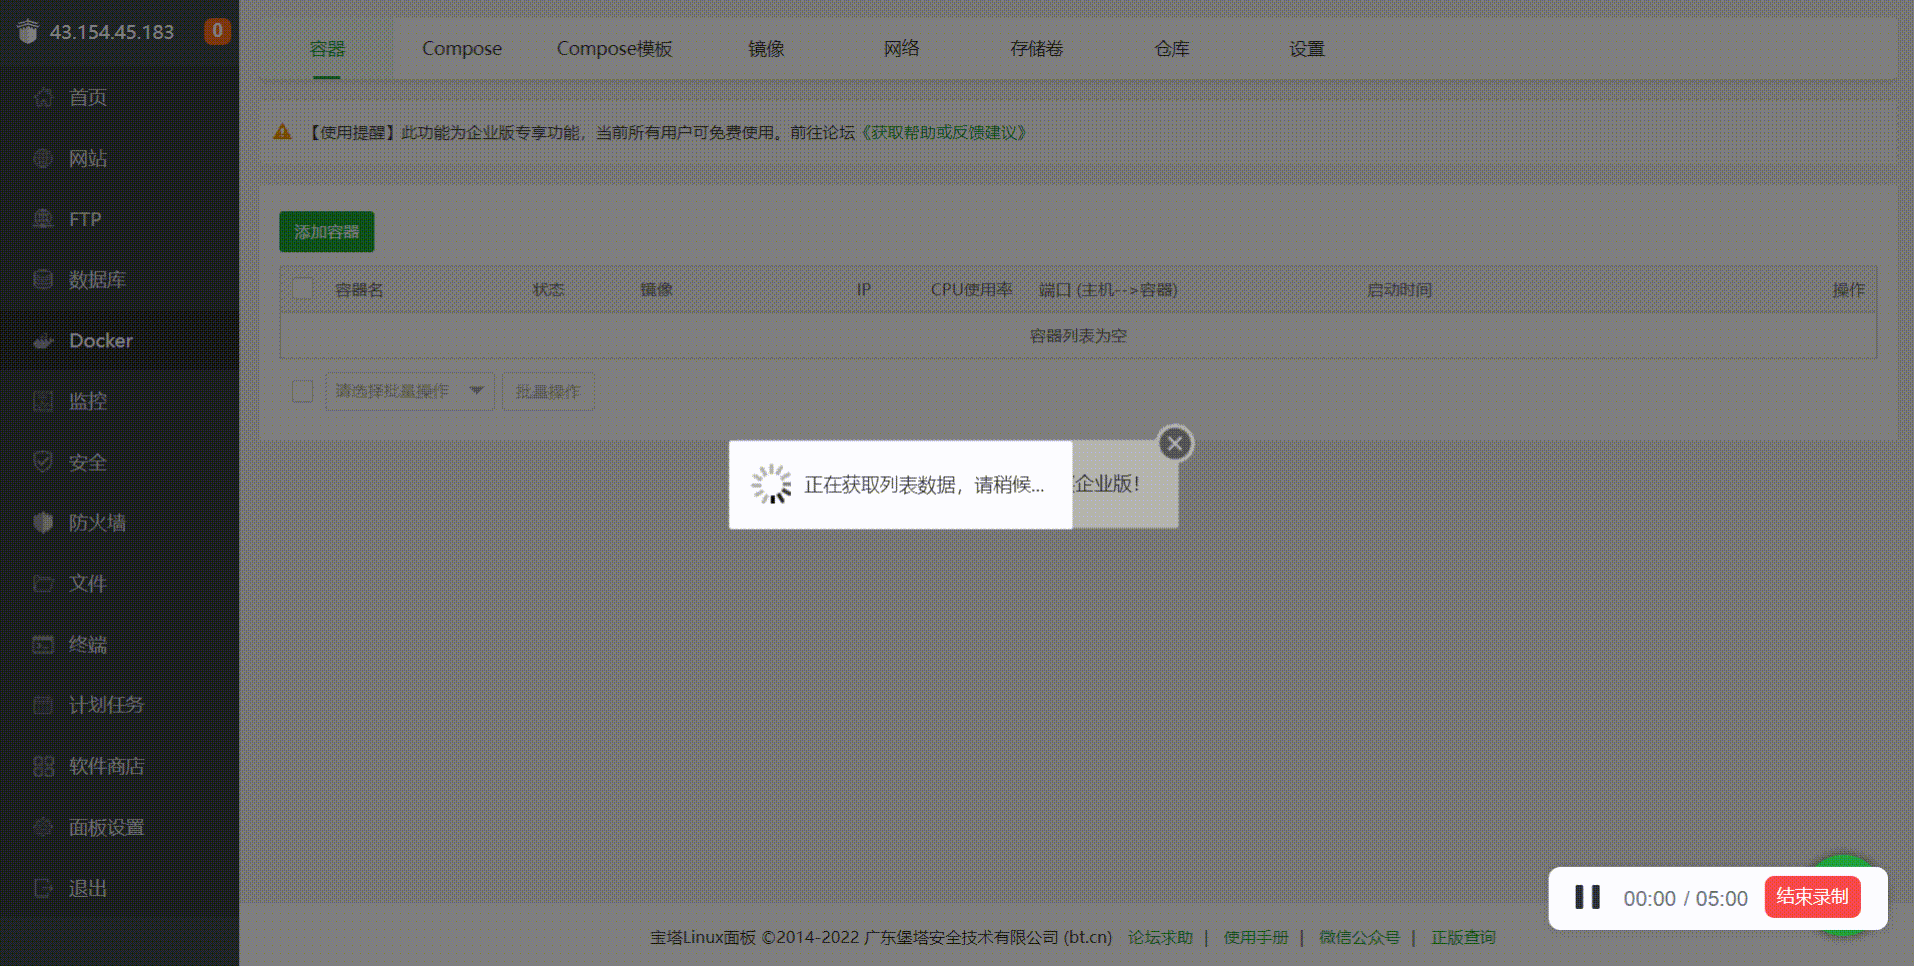Click the 容器名 column header
The height and width of the screenshot is (966, 1914).
click(359, 290)
